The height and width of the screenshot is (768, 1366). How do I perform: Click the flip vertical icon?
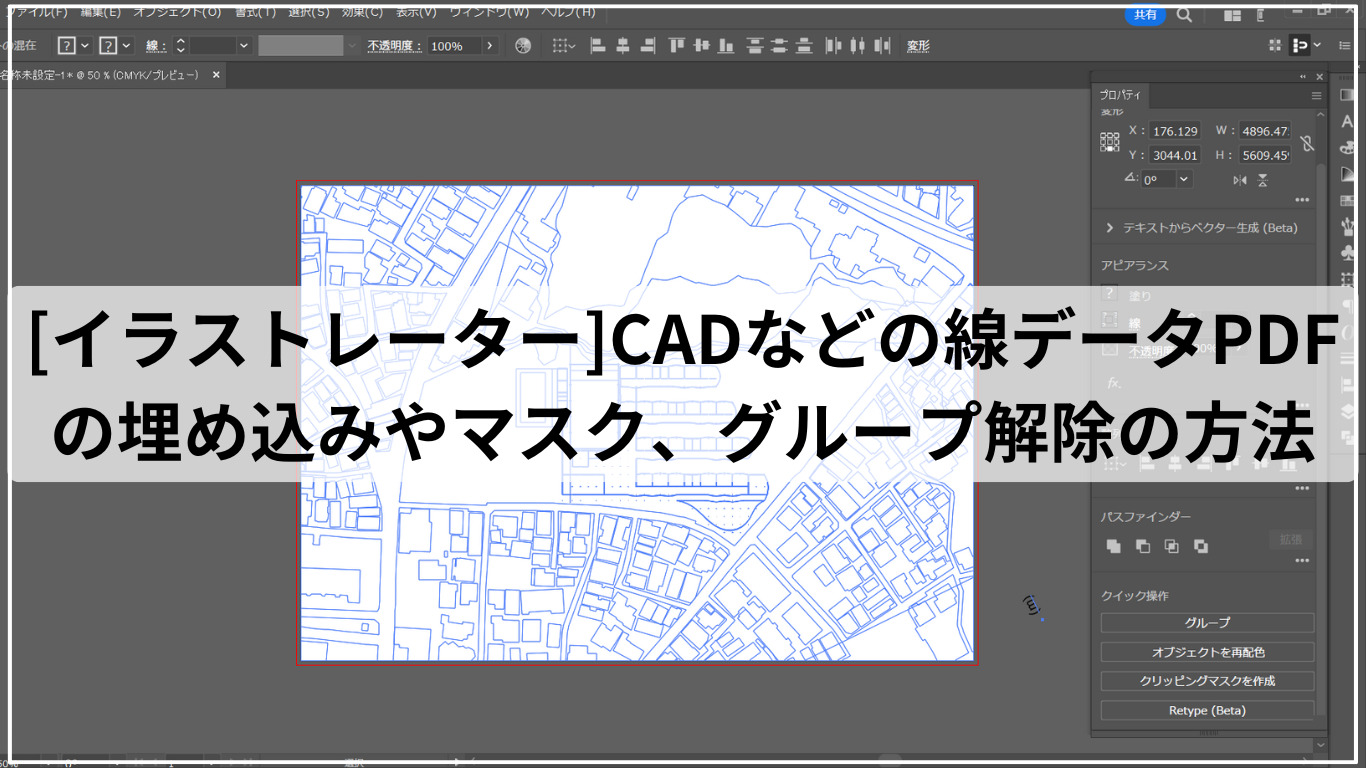(1263, 180)
